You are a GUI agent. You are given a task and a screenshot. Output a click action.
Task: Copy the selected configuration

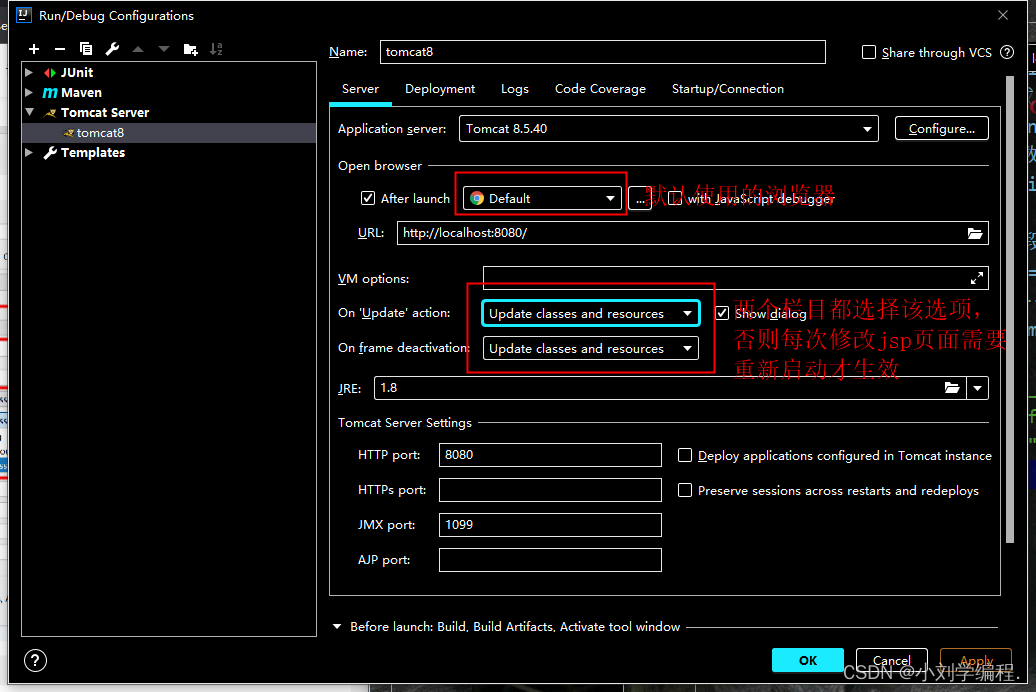click(85, 49)
